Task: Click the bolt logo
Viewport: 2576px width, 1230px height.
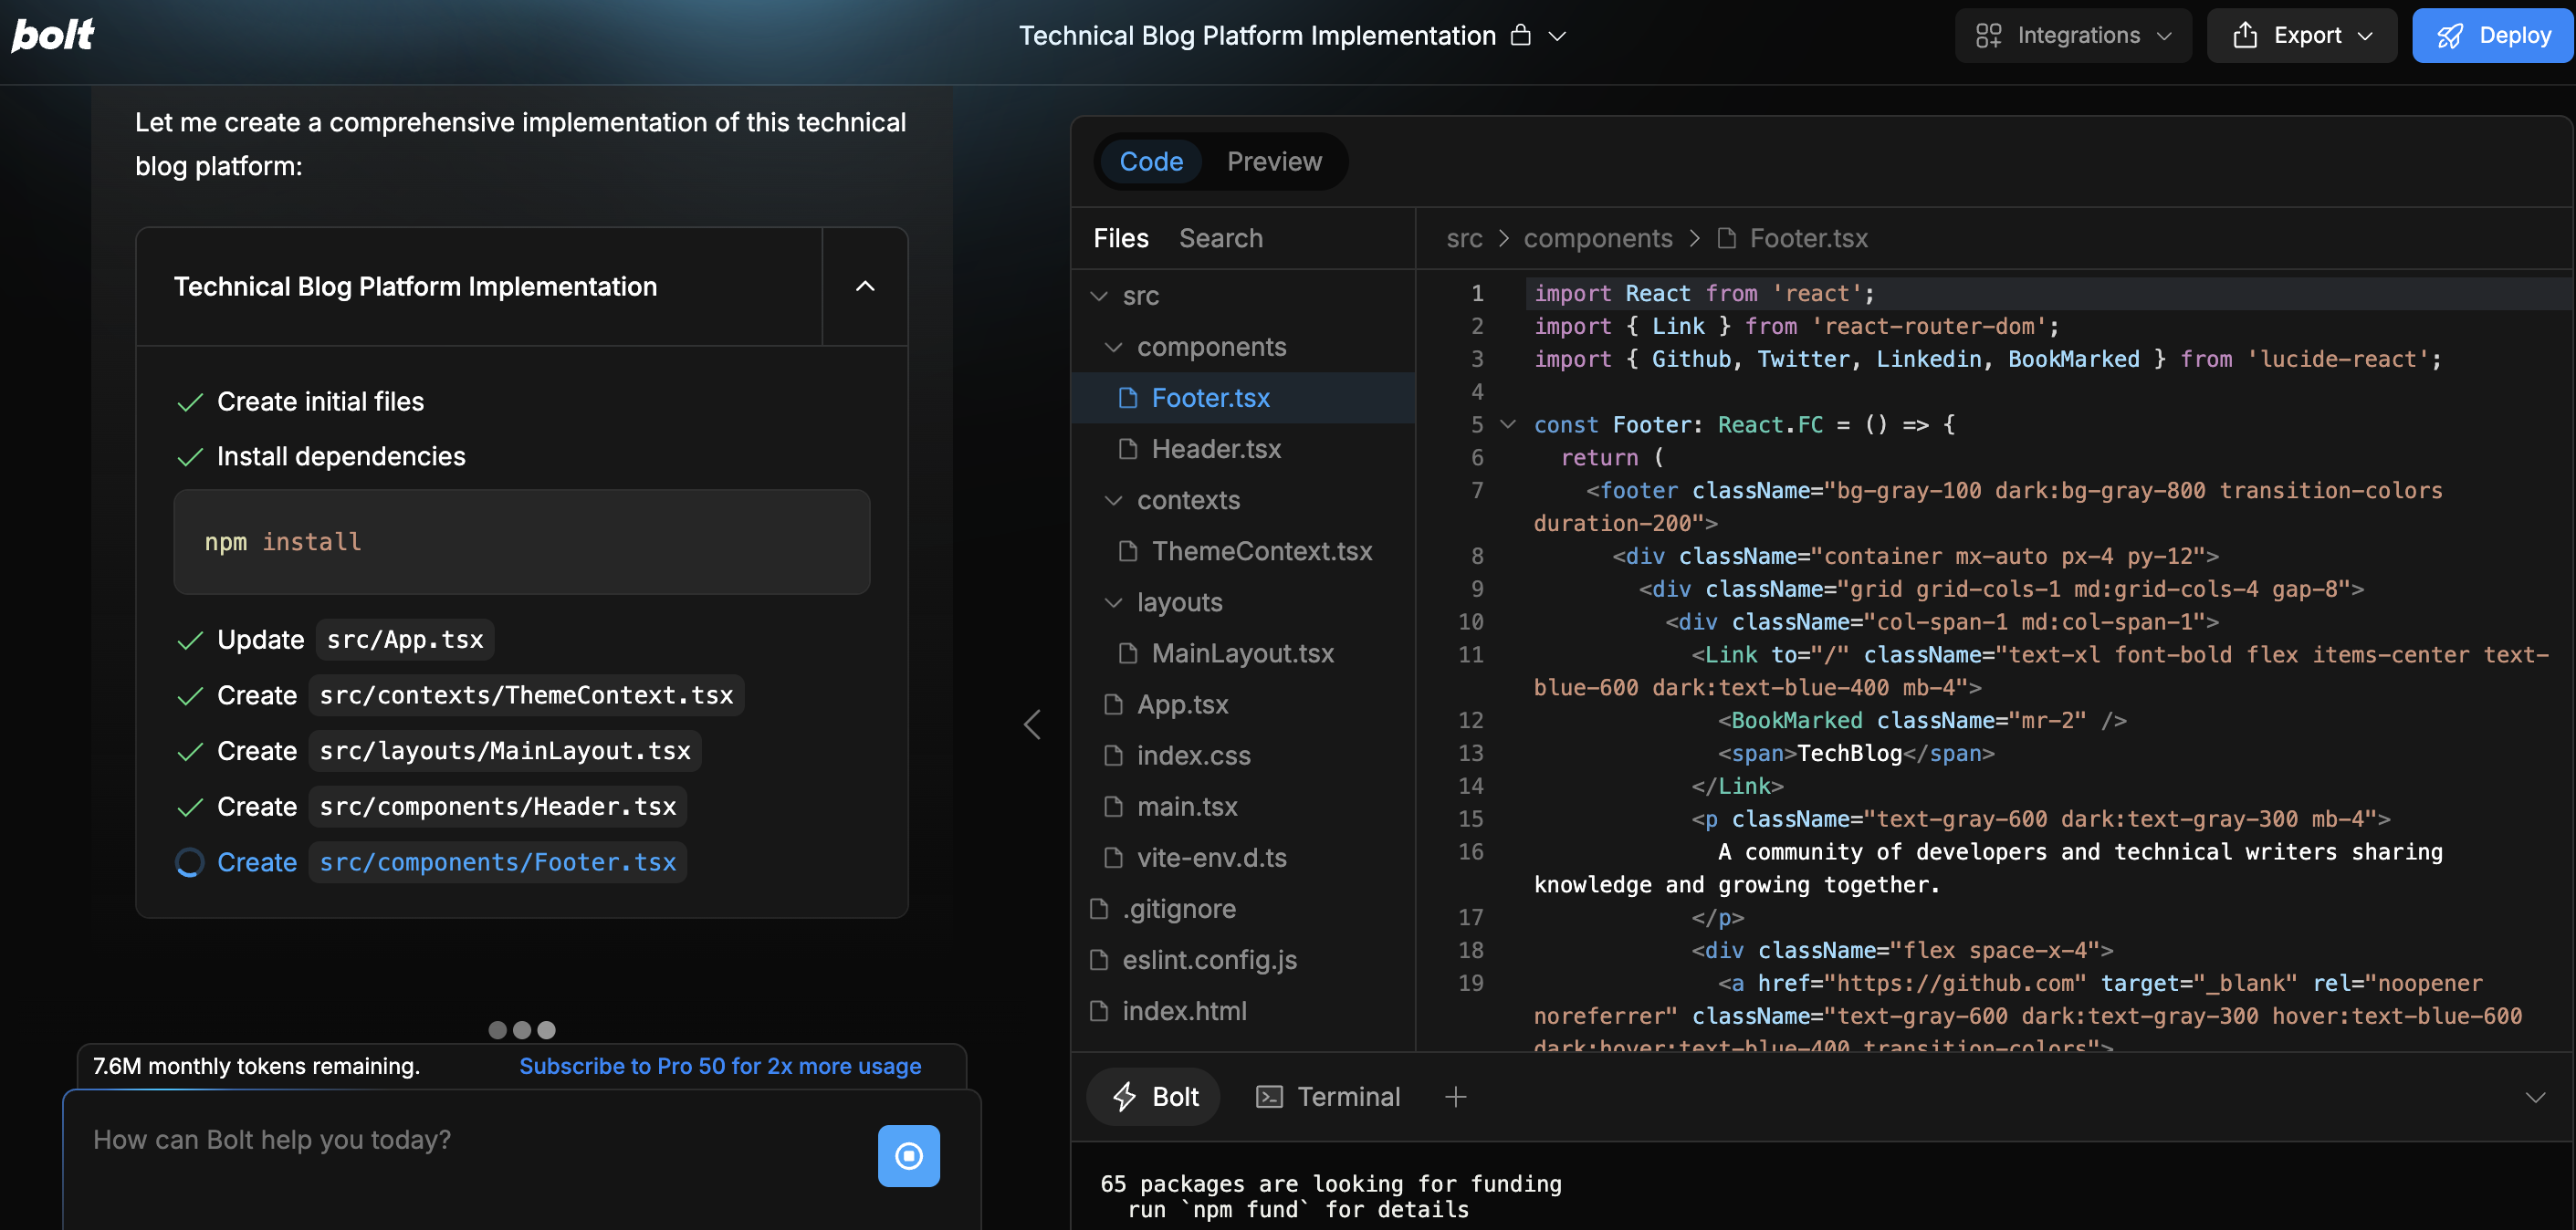Action: coord(52,35)
